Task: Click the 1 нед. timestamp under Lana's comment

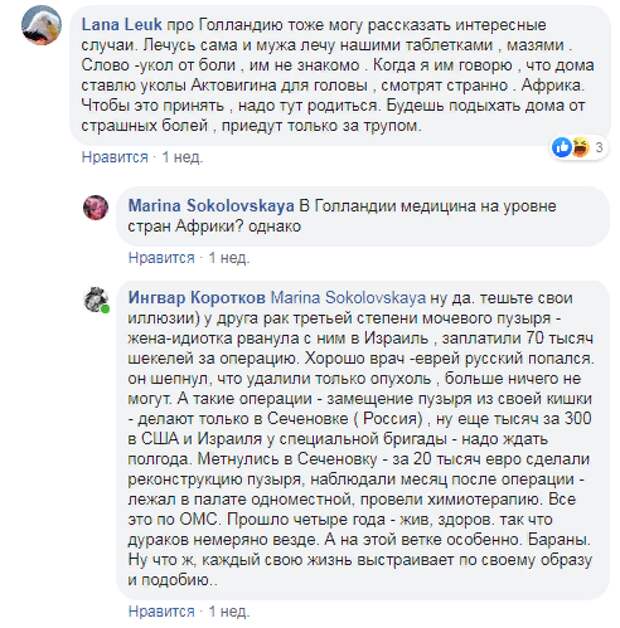Action: click(x=182, y=157)
